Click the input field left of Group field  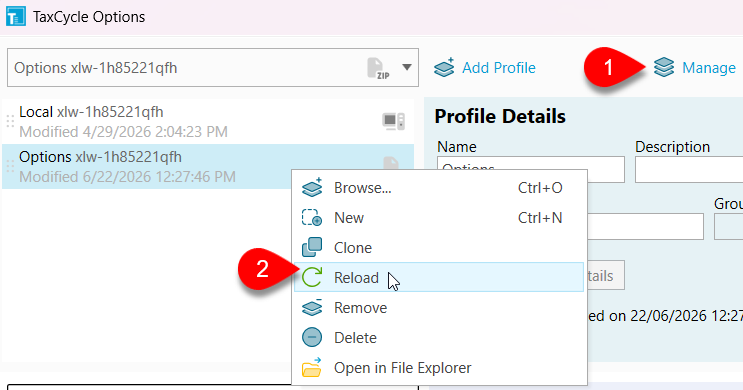645,227
